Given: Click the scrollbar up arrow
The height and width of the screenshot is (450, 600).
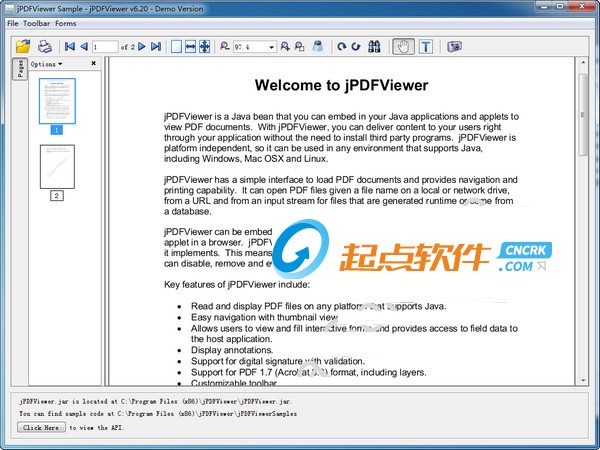Looking at the screenshot, I should pos(583,62).
